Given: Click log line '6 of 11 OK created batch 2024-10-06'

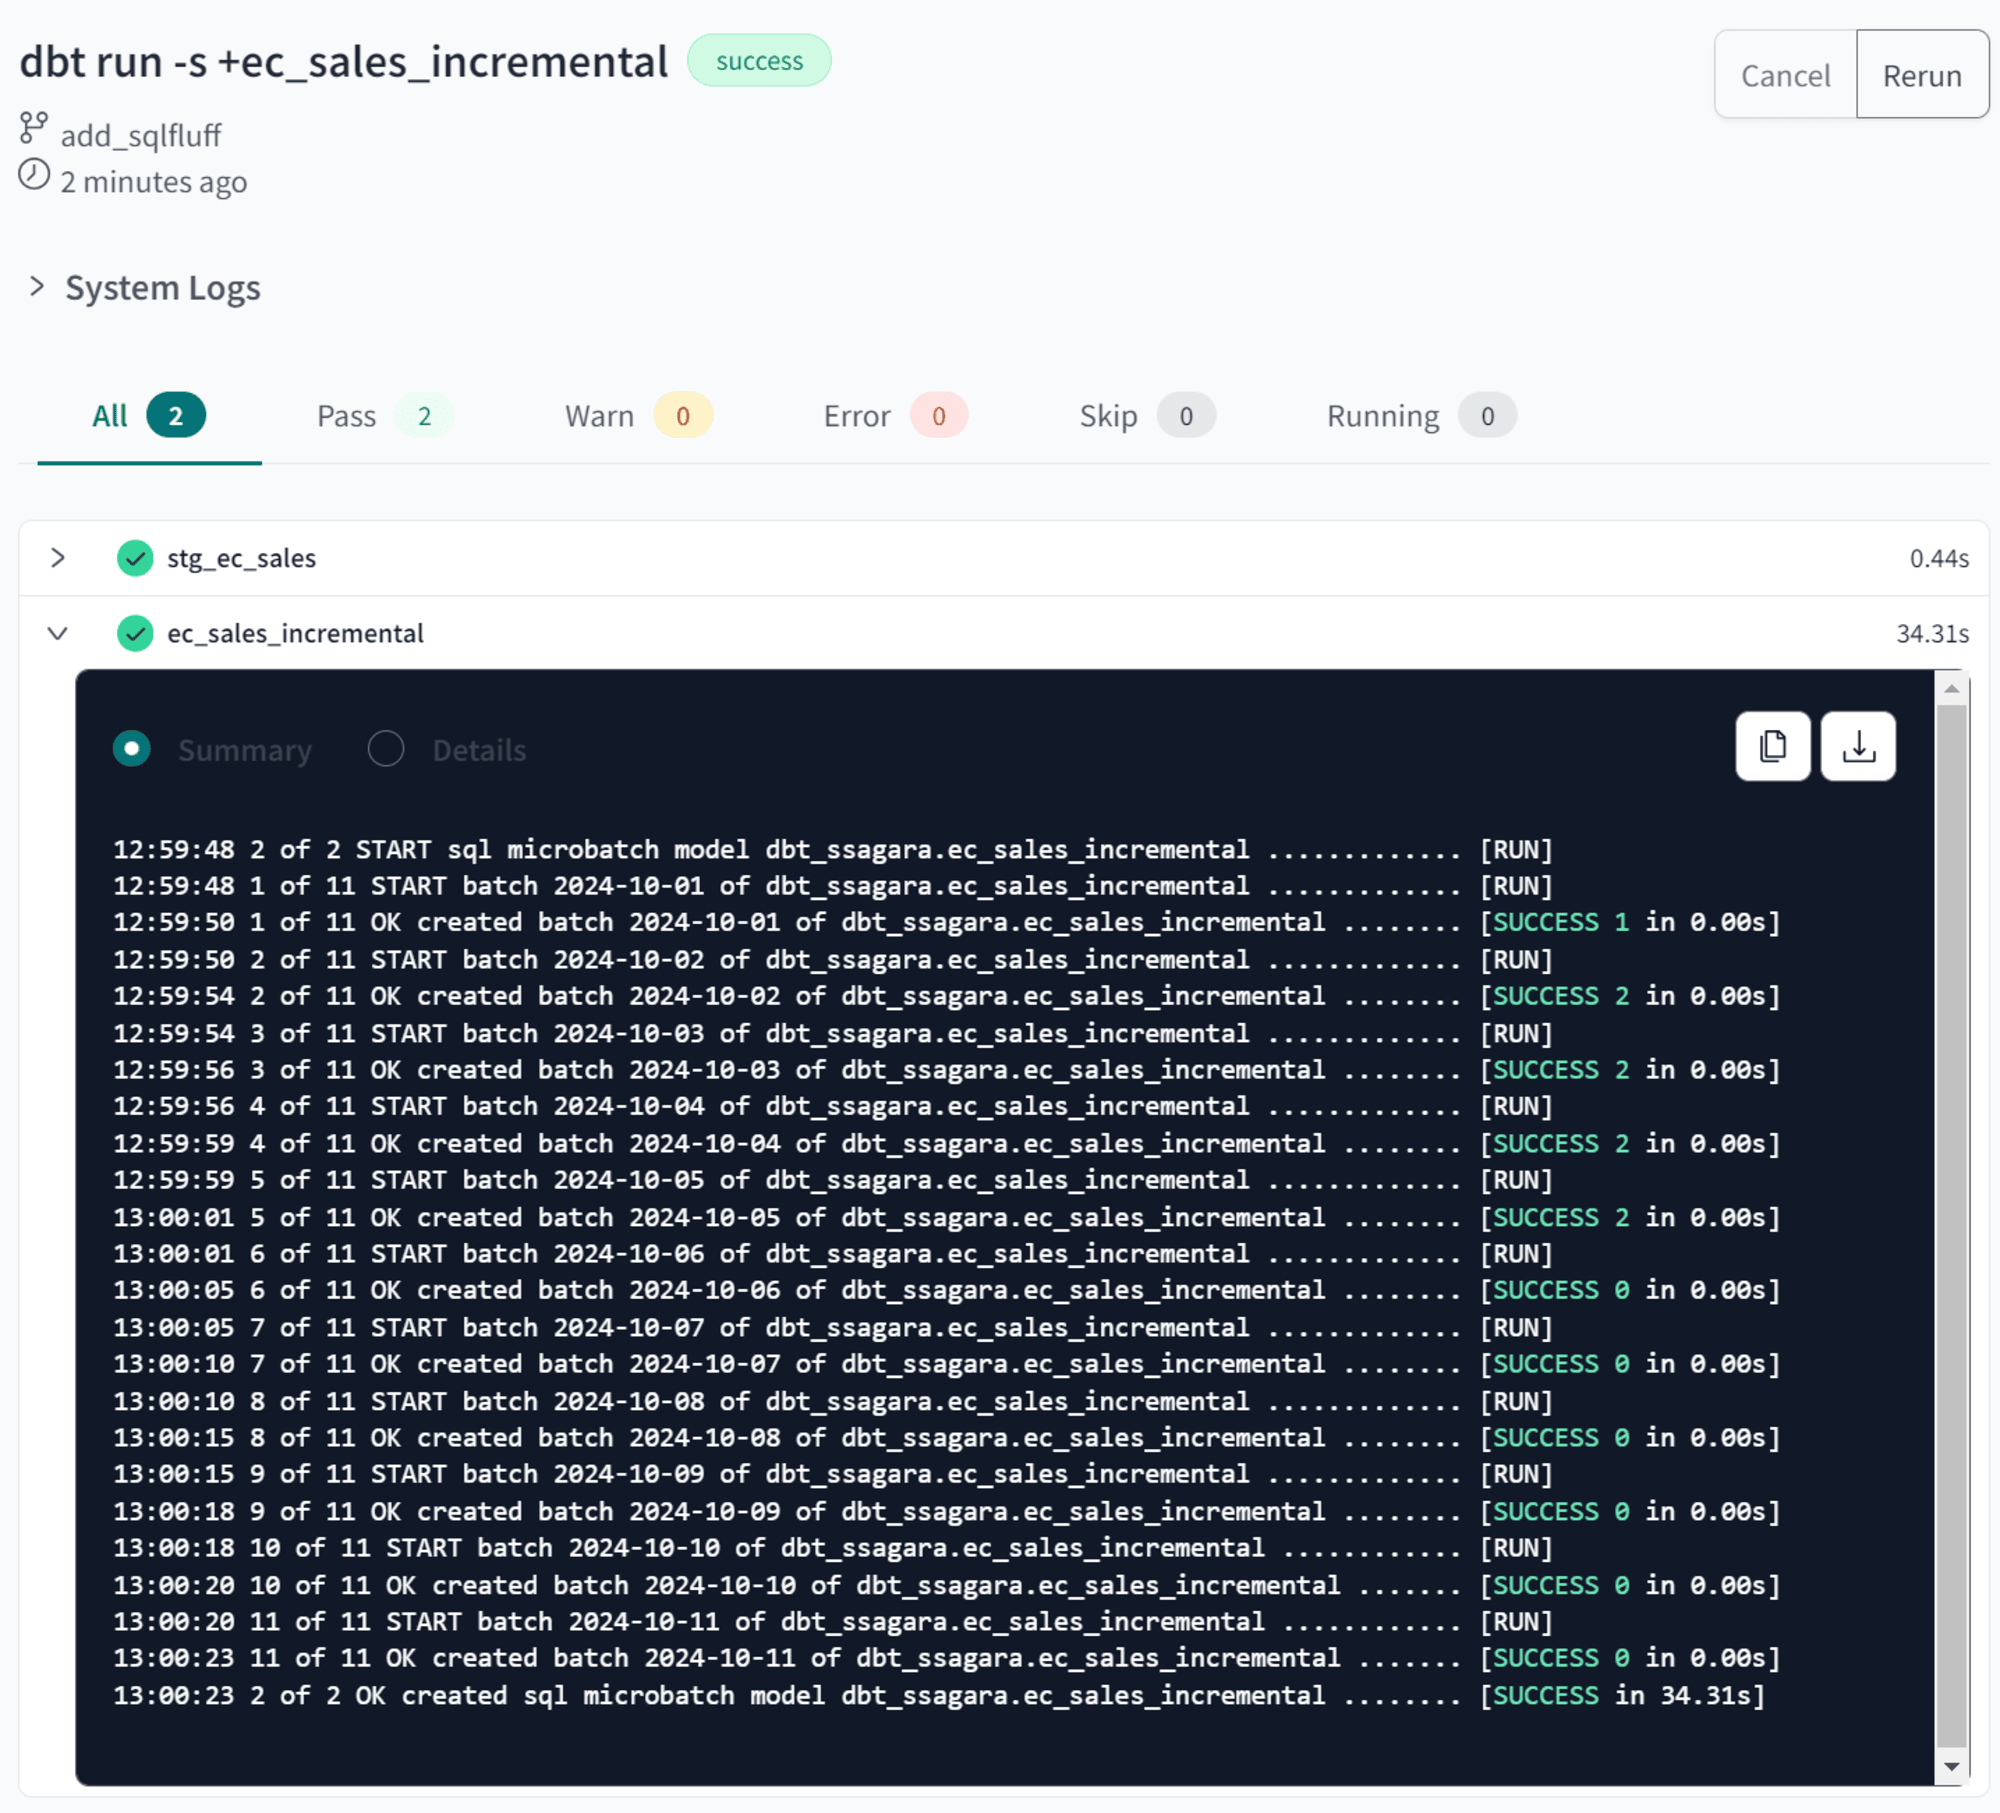Looking at the screenshot, I should point(946,1290).
